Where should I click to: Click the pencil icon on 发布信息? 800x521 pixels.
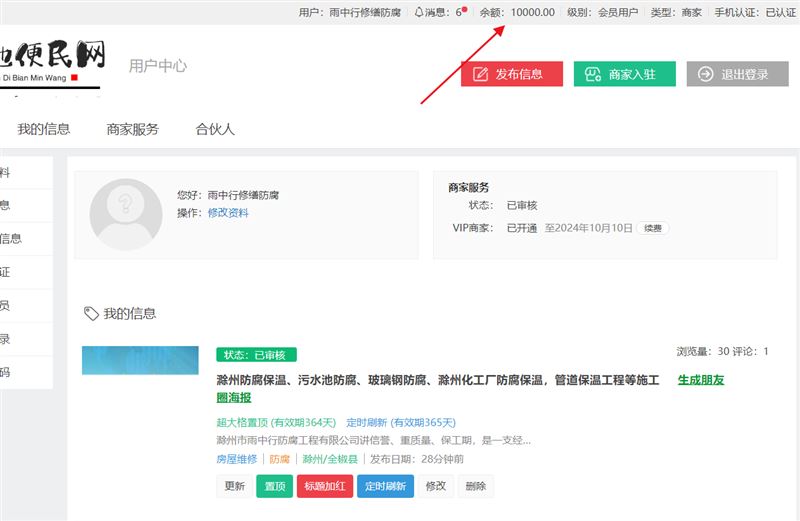480,74
